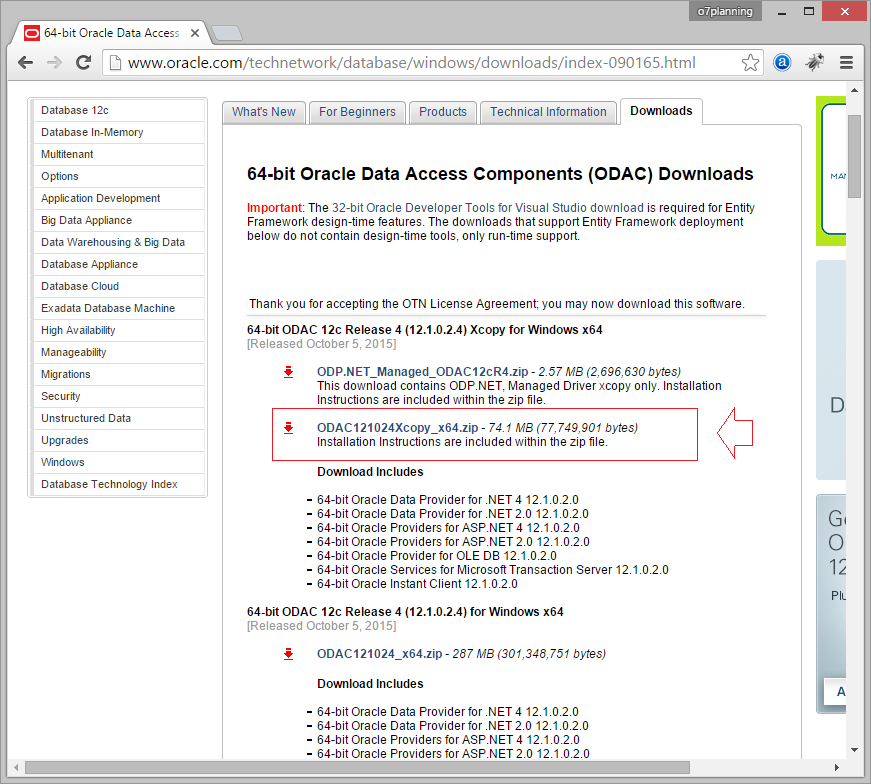Screen dimensions: 871x784
Task: Minimize the Chrome window
Action: coord(782,12)
